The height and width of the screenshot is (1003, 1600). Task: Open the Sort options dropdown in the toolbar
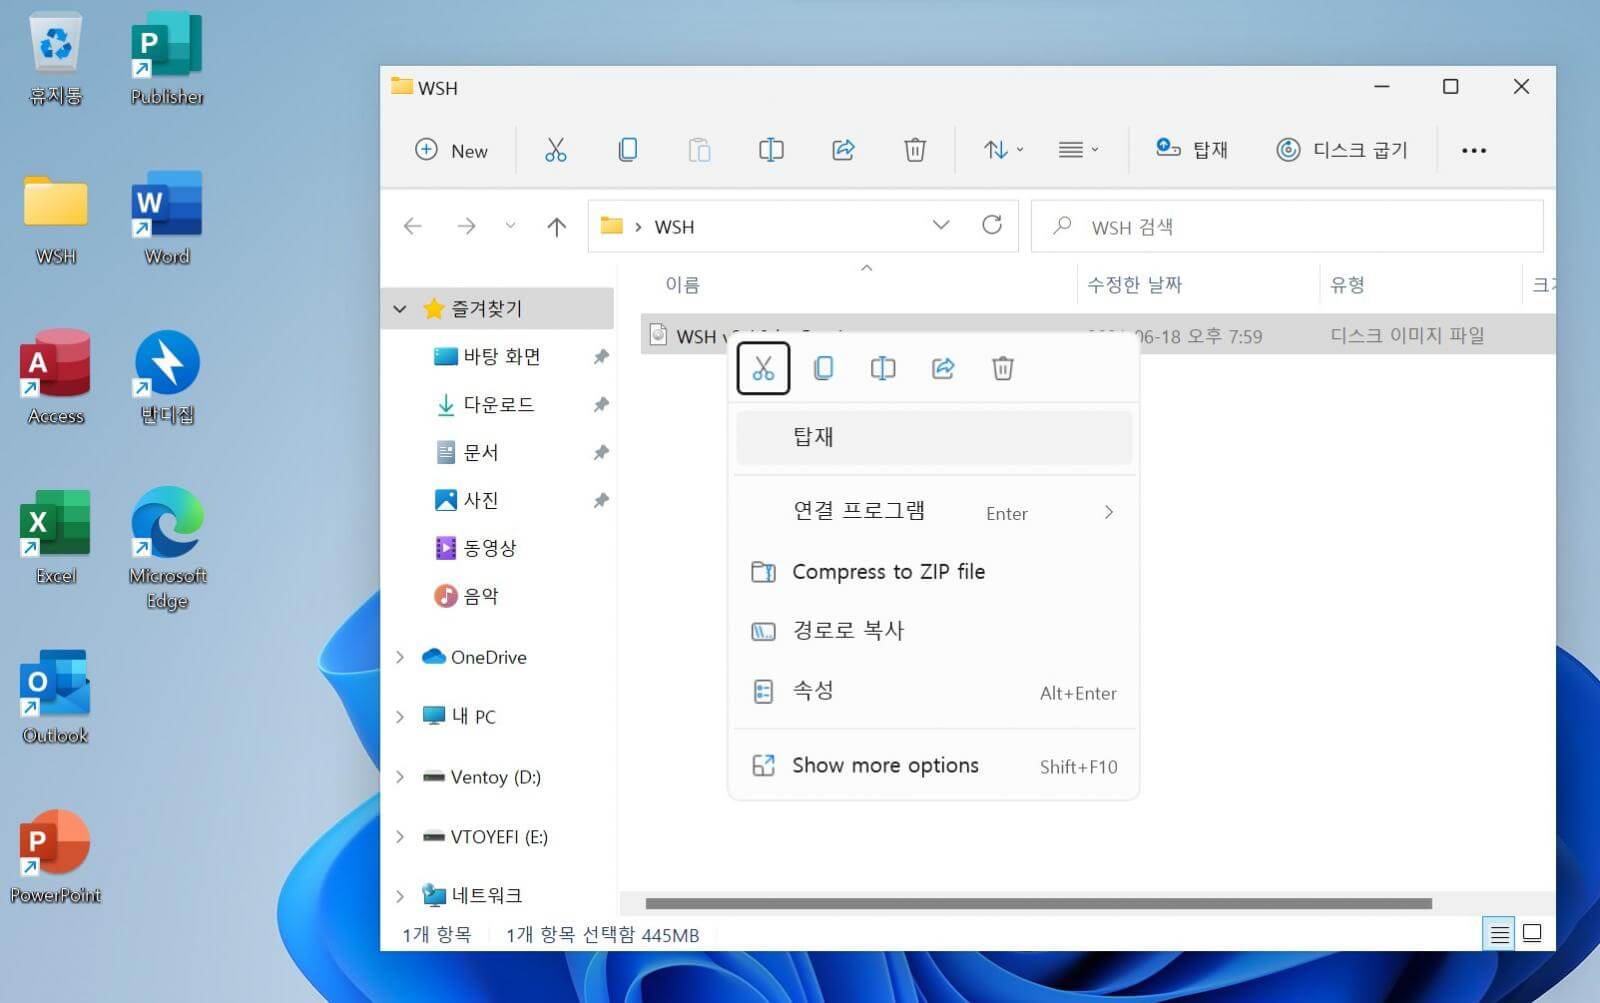pos(1003,150)
